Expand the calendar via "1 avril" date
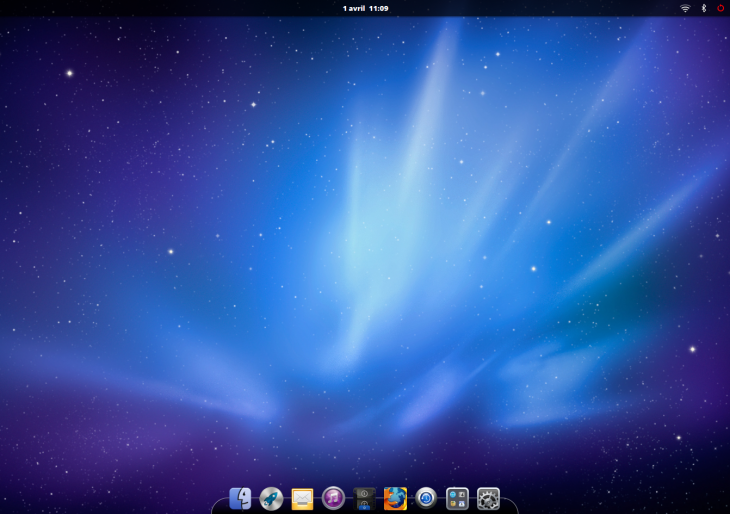This screenshot has width=730, height=514. tap(353, 8)
